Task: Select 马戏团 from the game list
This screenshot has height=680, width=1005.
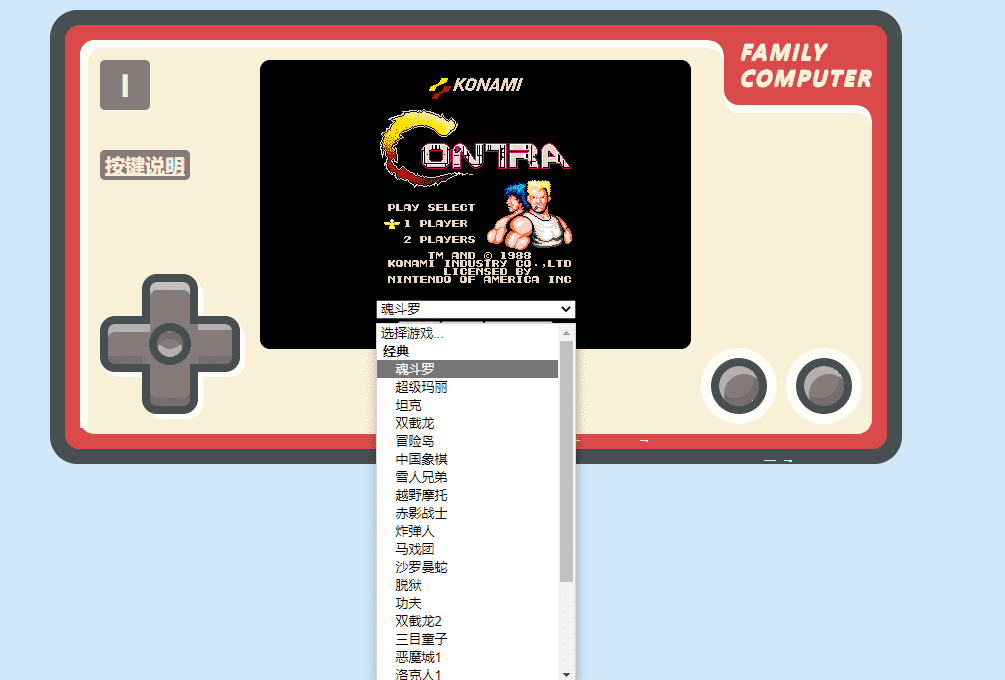Action: [467, 549]
